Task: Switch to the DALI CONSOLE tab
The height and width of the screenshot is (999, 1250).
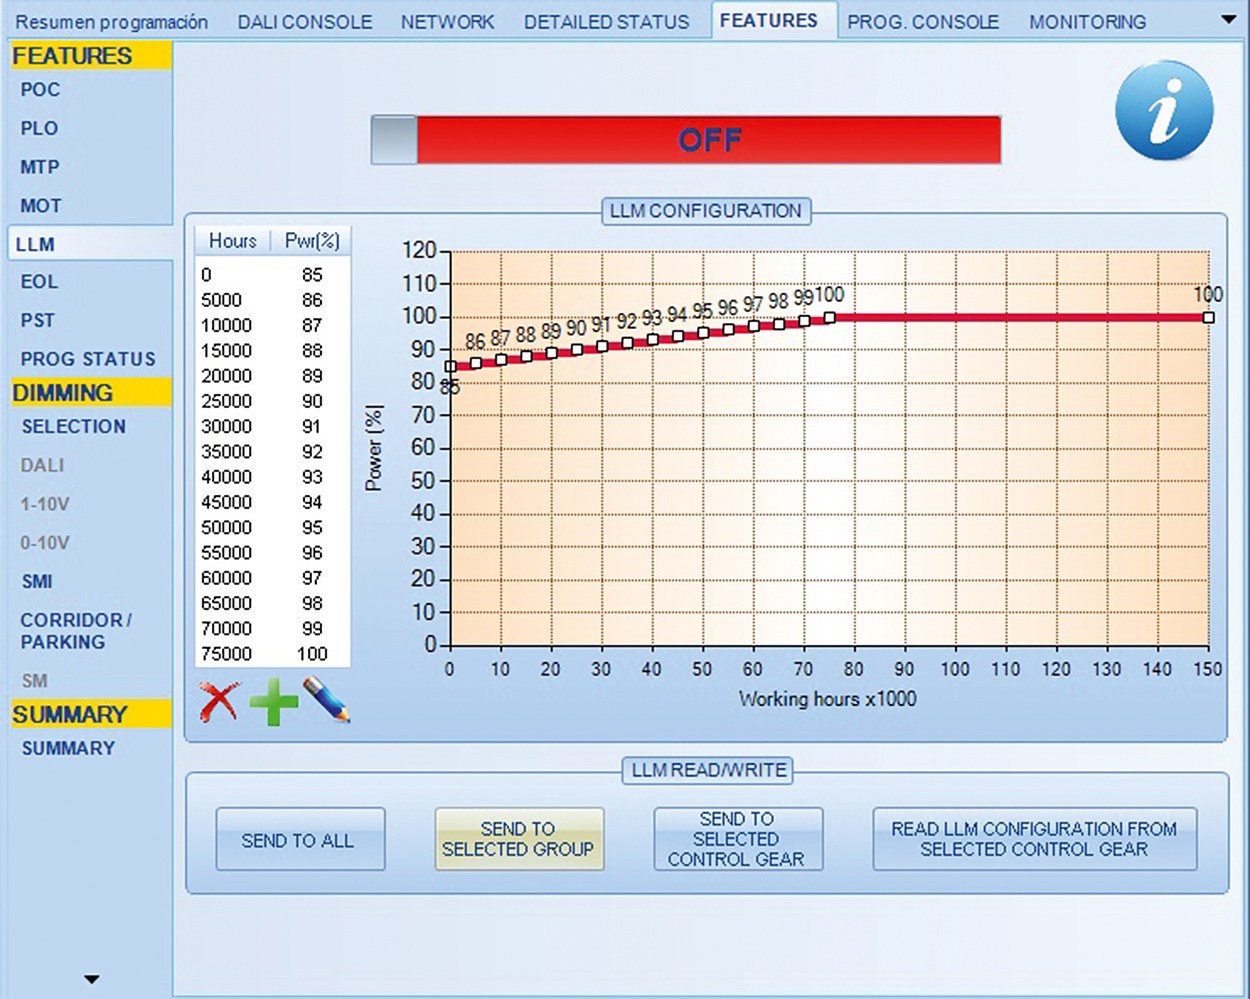Action: [304, 21]
